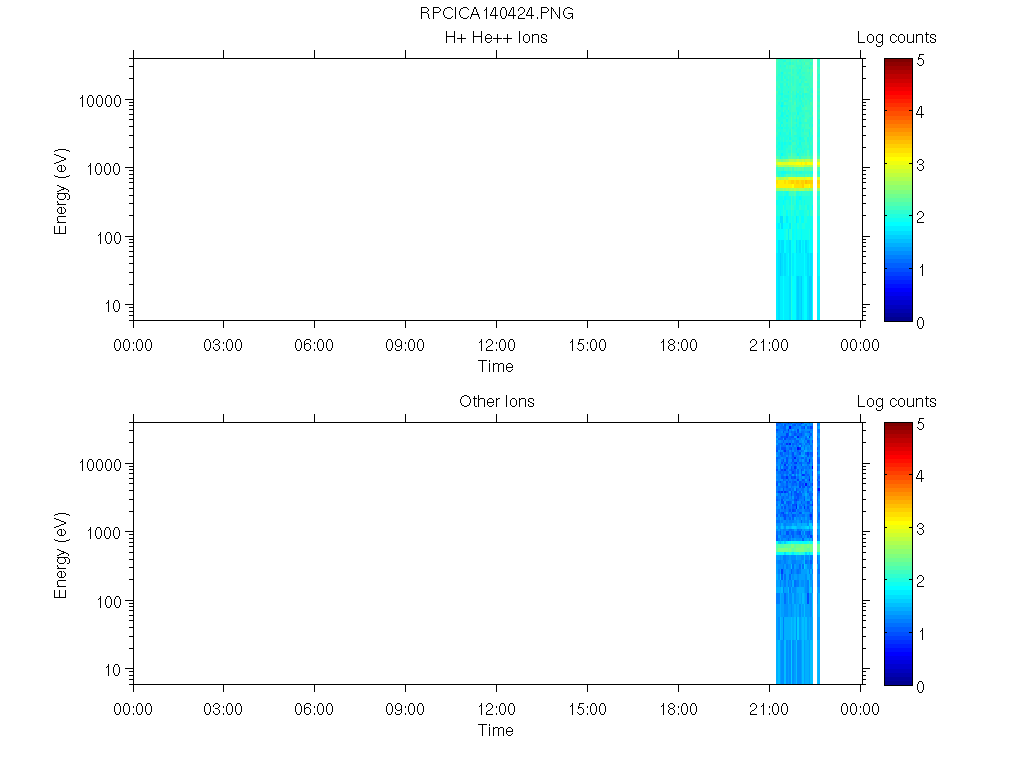Click the top plot's color scale bar

[x=898, y=190]
